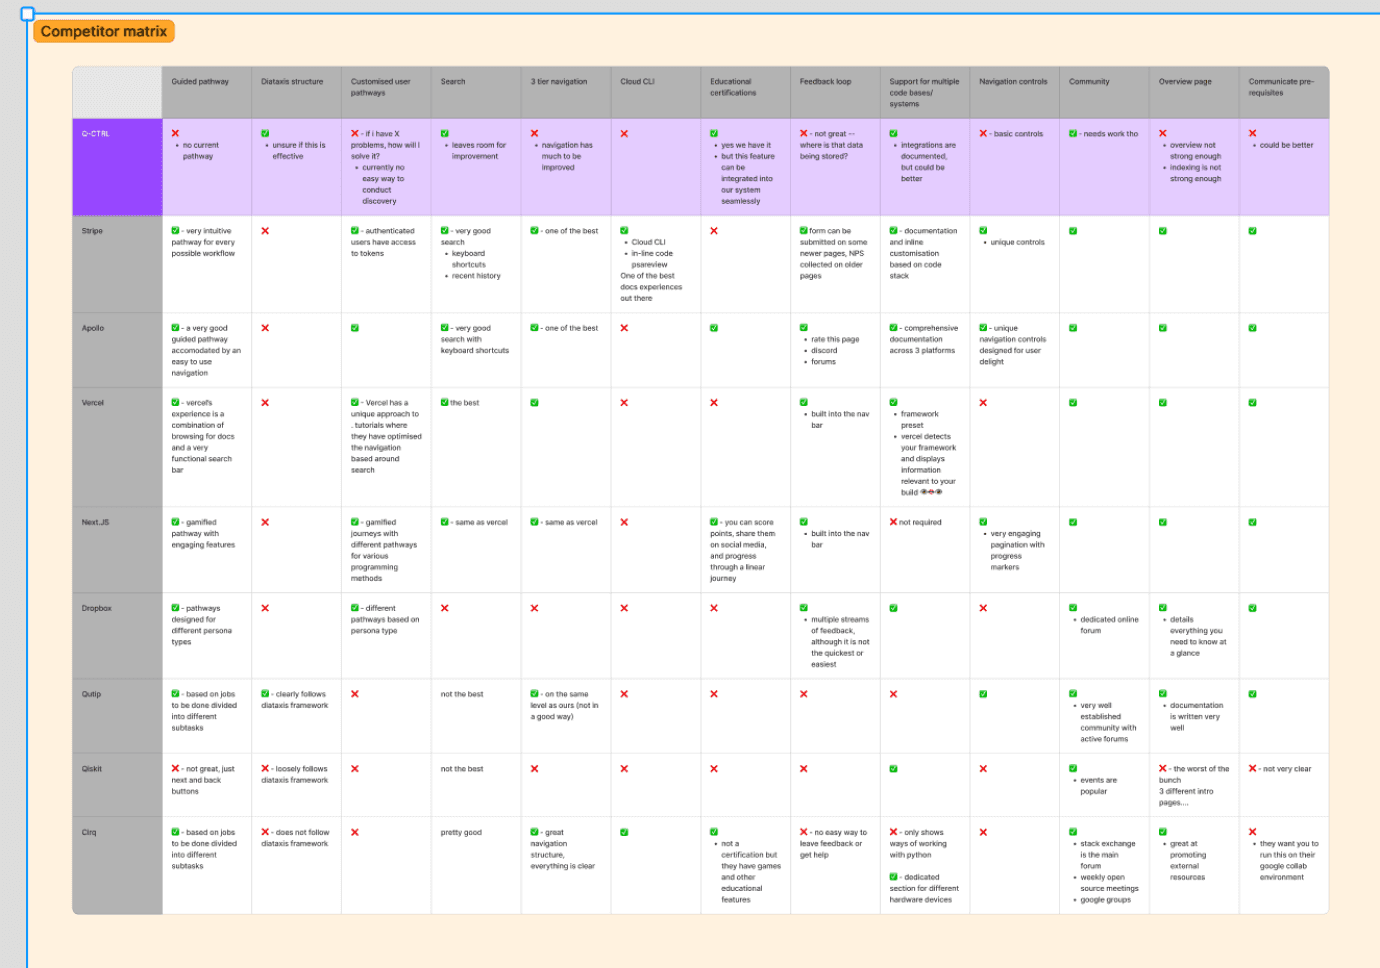Click the red cross in Q-CTRL's Cloud CLI cell
This screenshot has width=1380, height=968.
[x=624, y=133]
